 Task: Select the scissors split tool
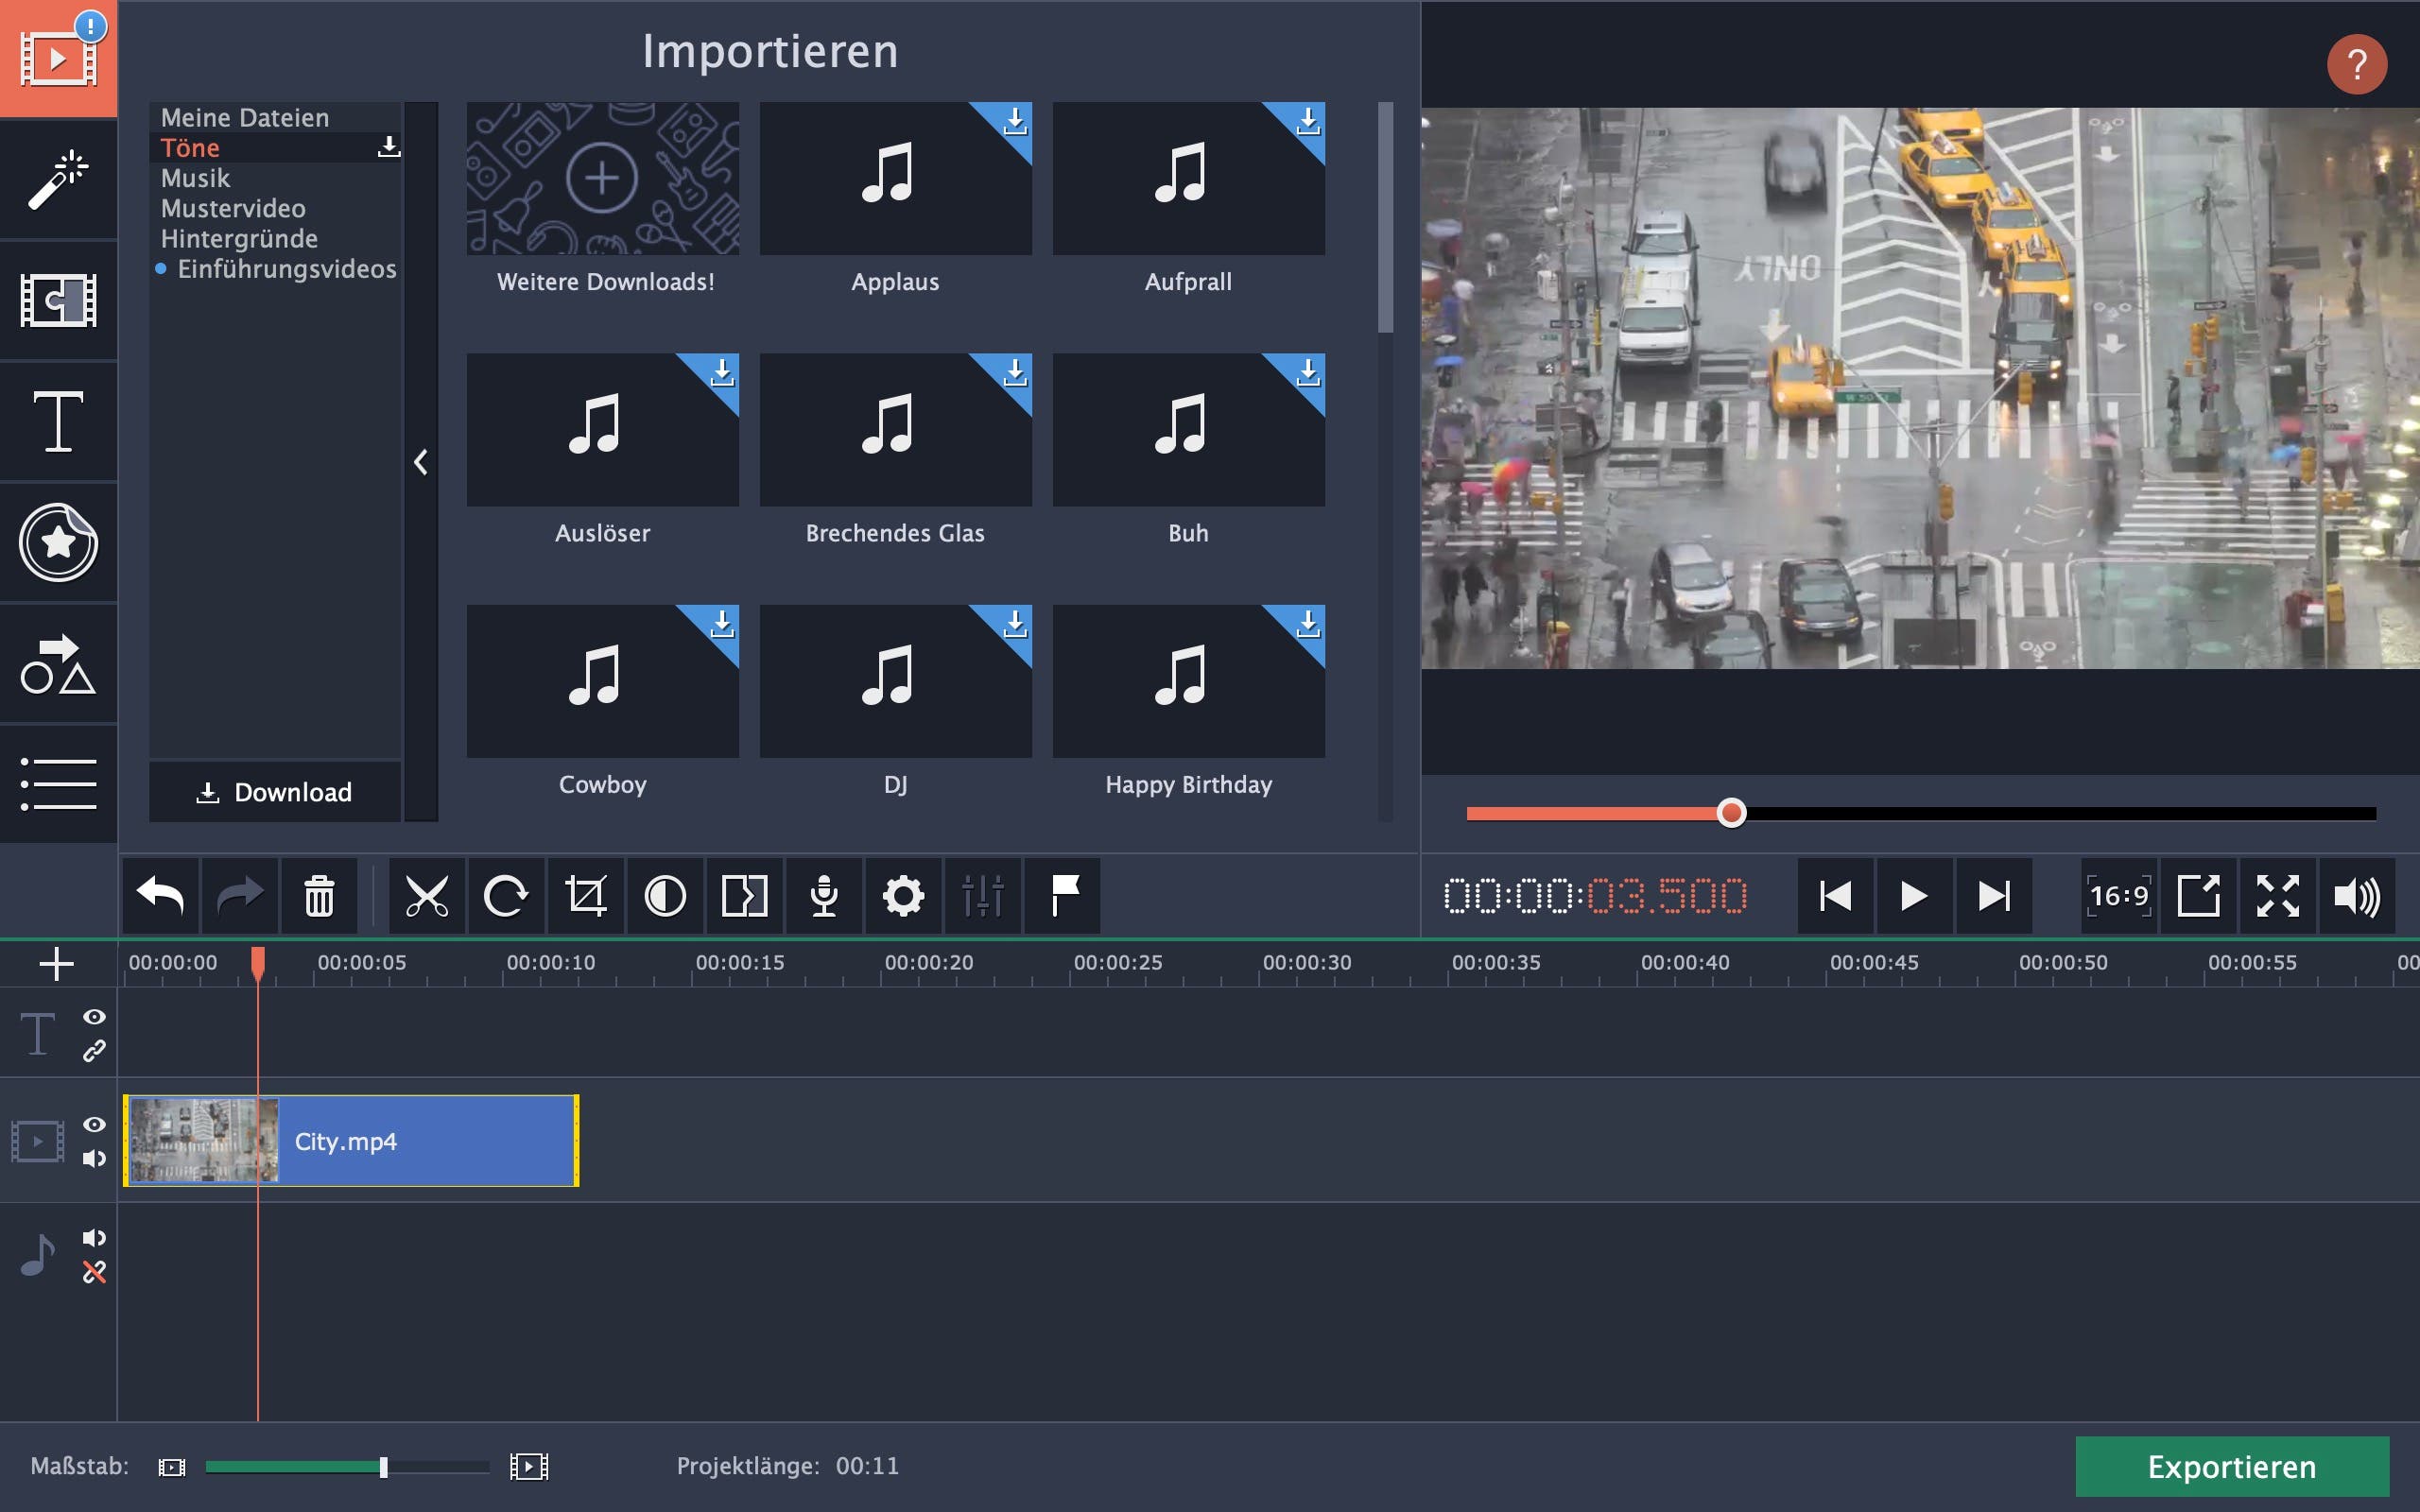pyautogui.click(x=426, y=895)
